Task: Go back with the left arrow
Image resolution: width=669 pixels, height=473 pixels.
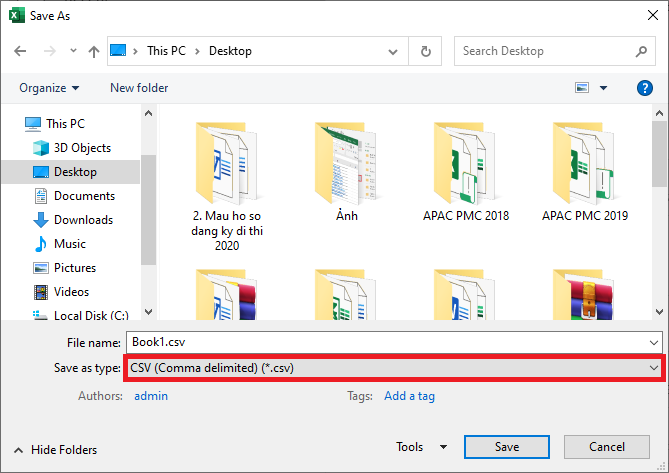Action: tap(20, 51)
